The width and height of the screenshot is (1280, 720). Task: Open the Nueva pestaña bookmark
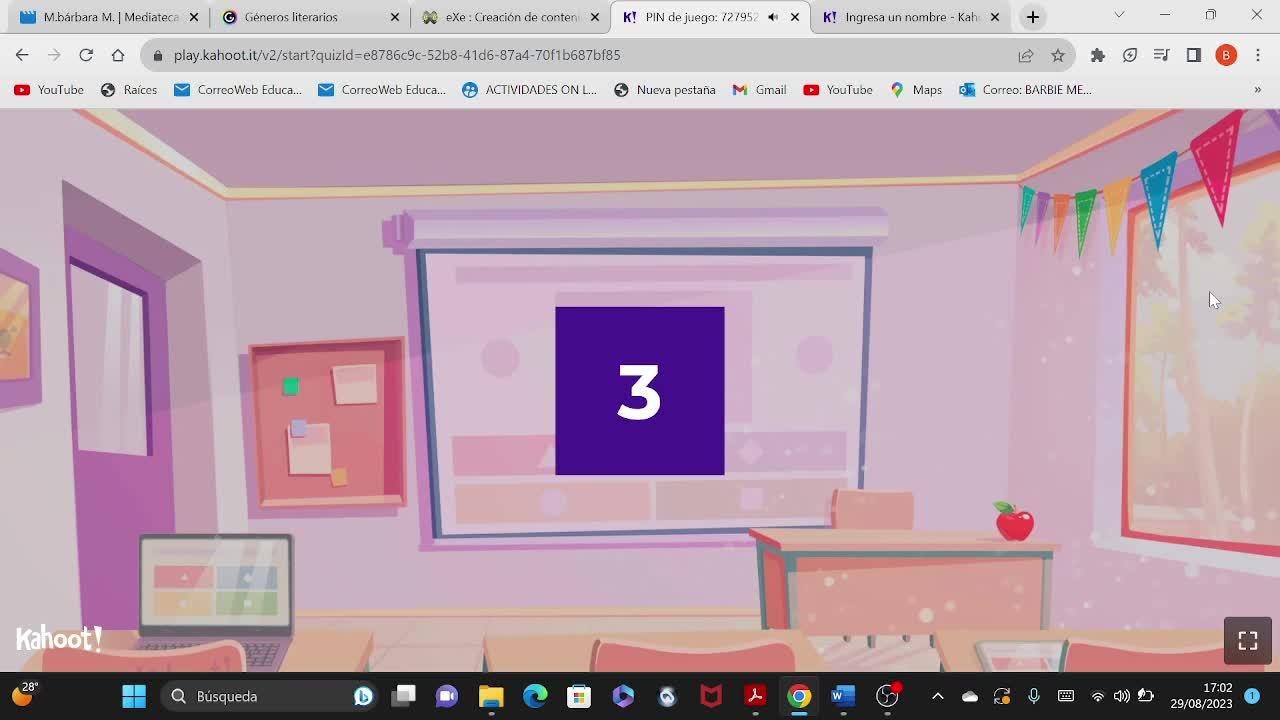point(665,90)
